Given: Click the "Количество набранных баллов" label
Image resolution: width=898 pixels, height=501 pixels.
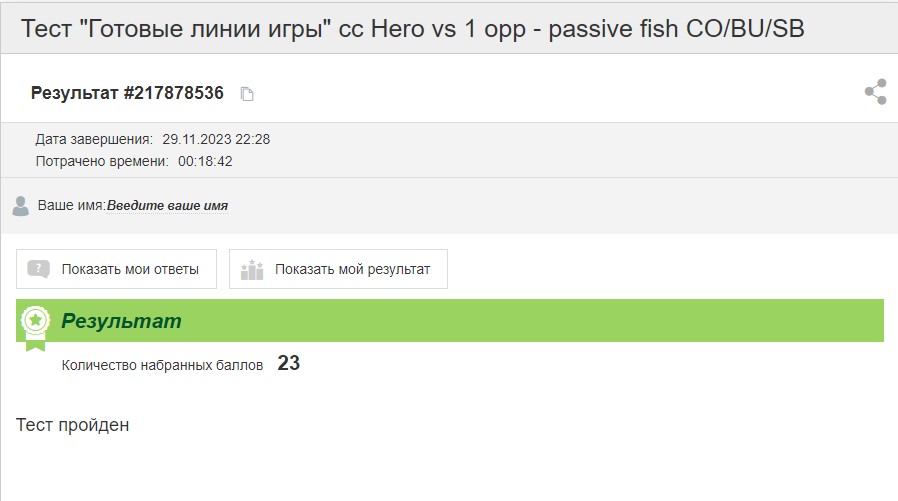Looking at the screenshot, I should [162, 365].
